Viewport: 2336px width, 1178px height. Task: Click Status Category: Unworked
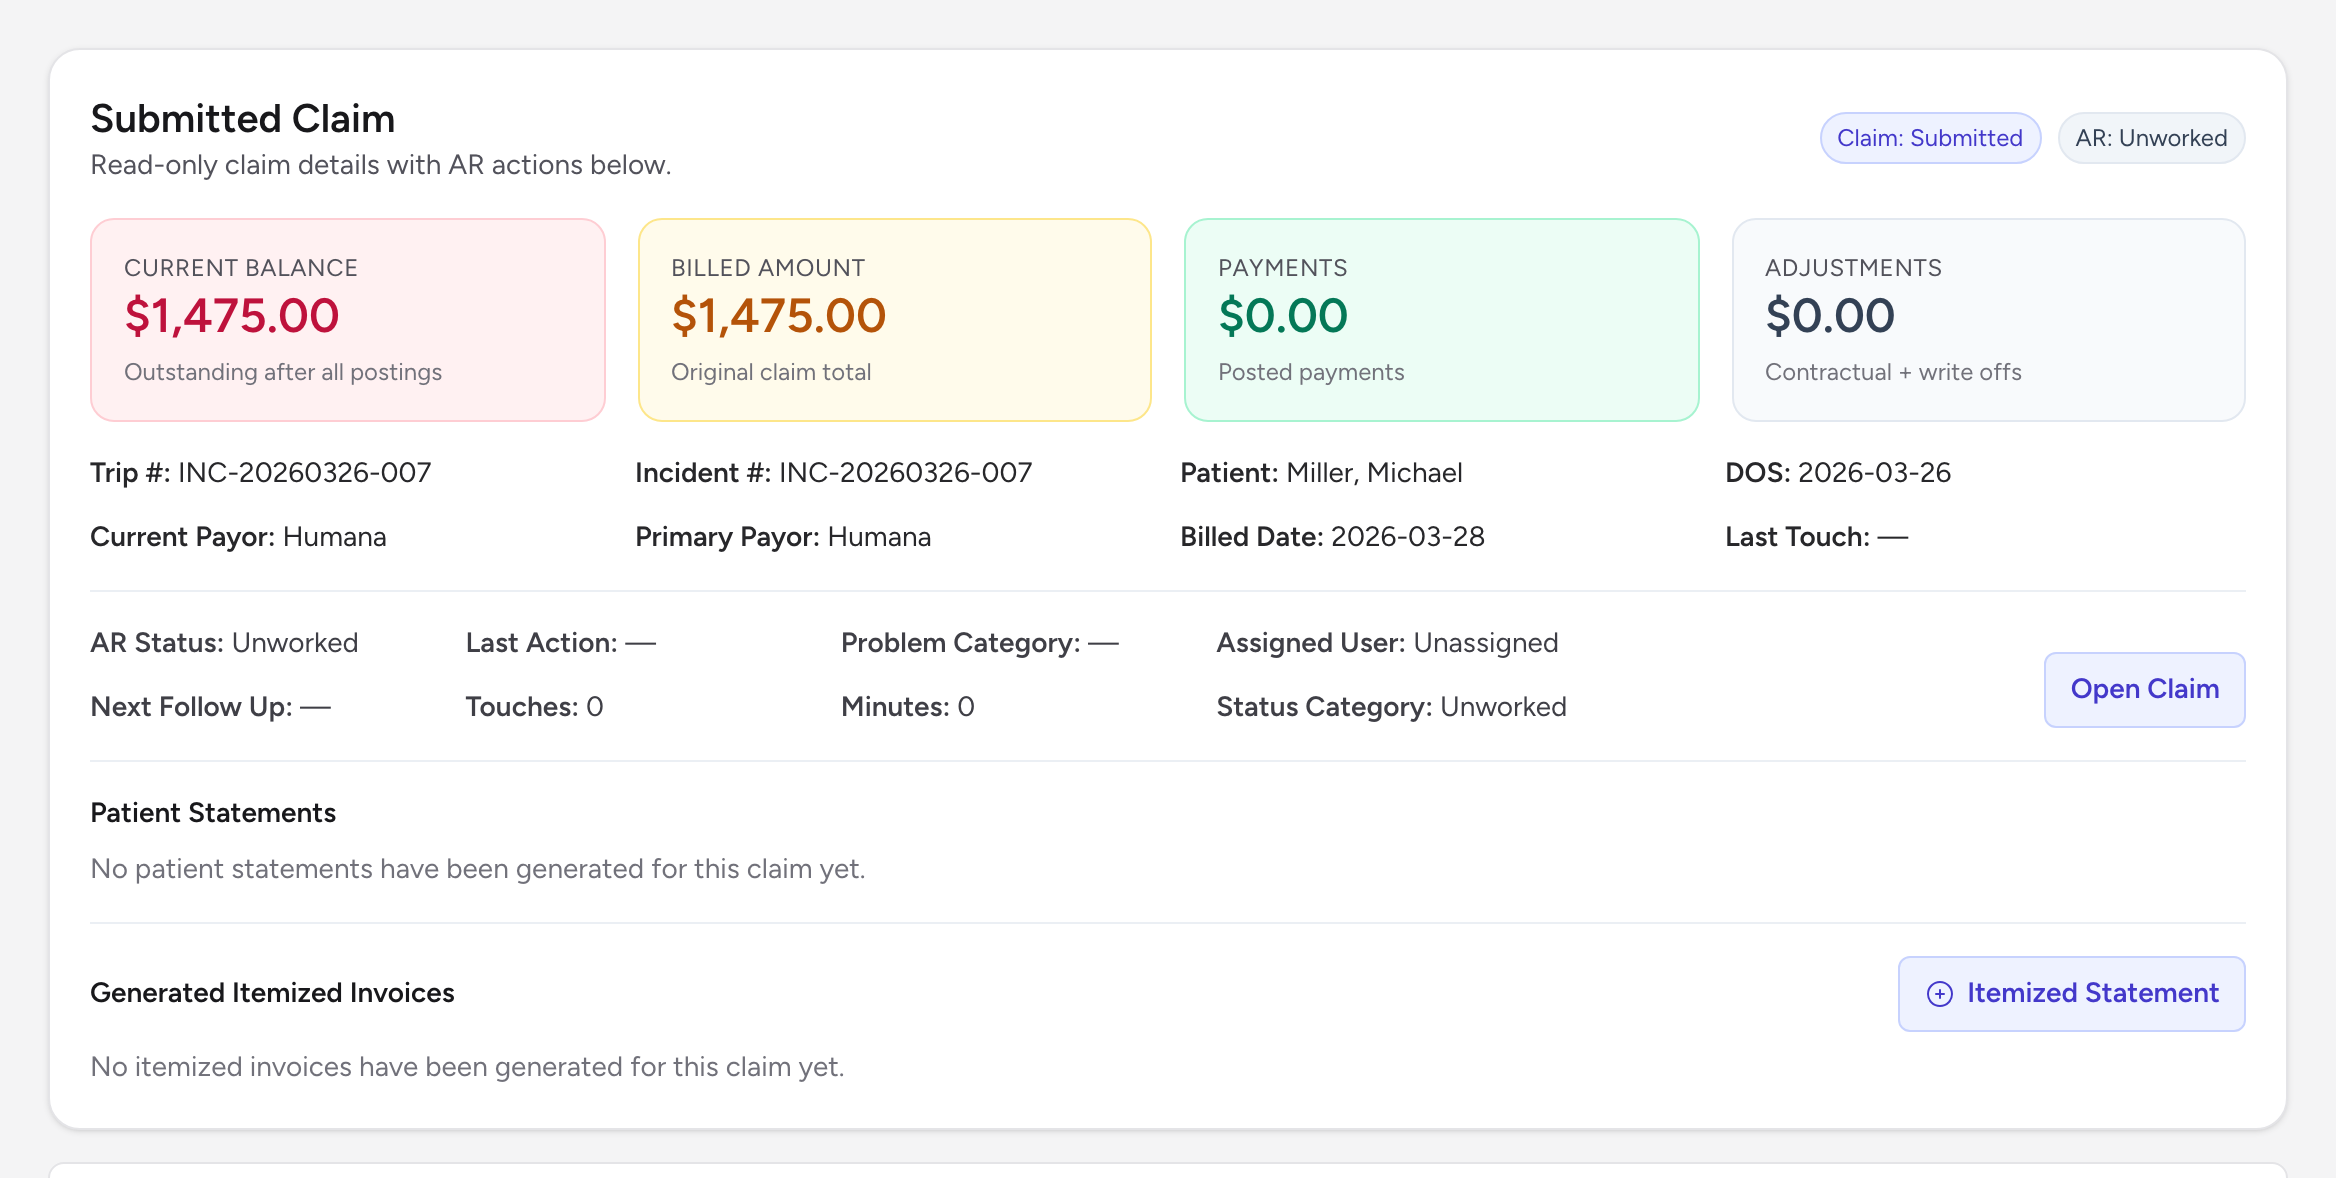tap(1391, 707)
